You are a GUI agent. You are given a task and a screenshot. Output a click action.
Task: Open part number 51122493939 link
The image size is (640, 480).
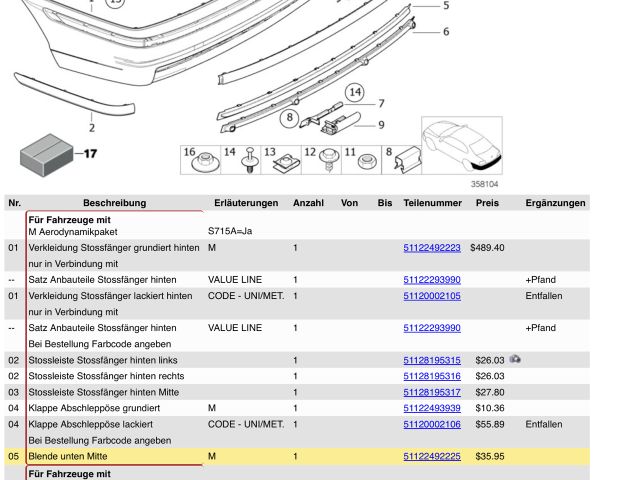coord(432,408)
